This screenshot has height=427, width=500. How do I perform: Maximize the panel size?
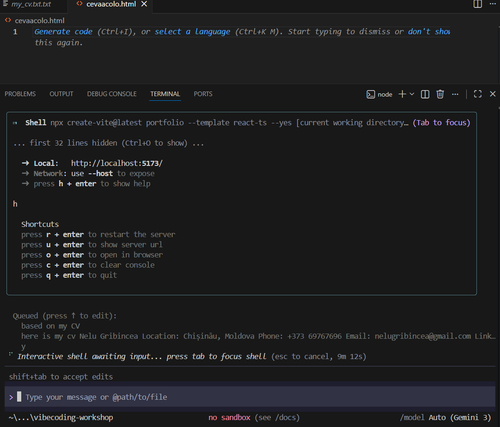478,94
